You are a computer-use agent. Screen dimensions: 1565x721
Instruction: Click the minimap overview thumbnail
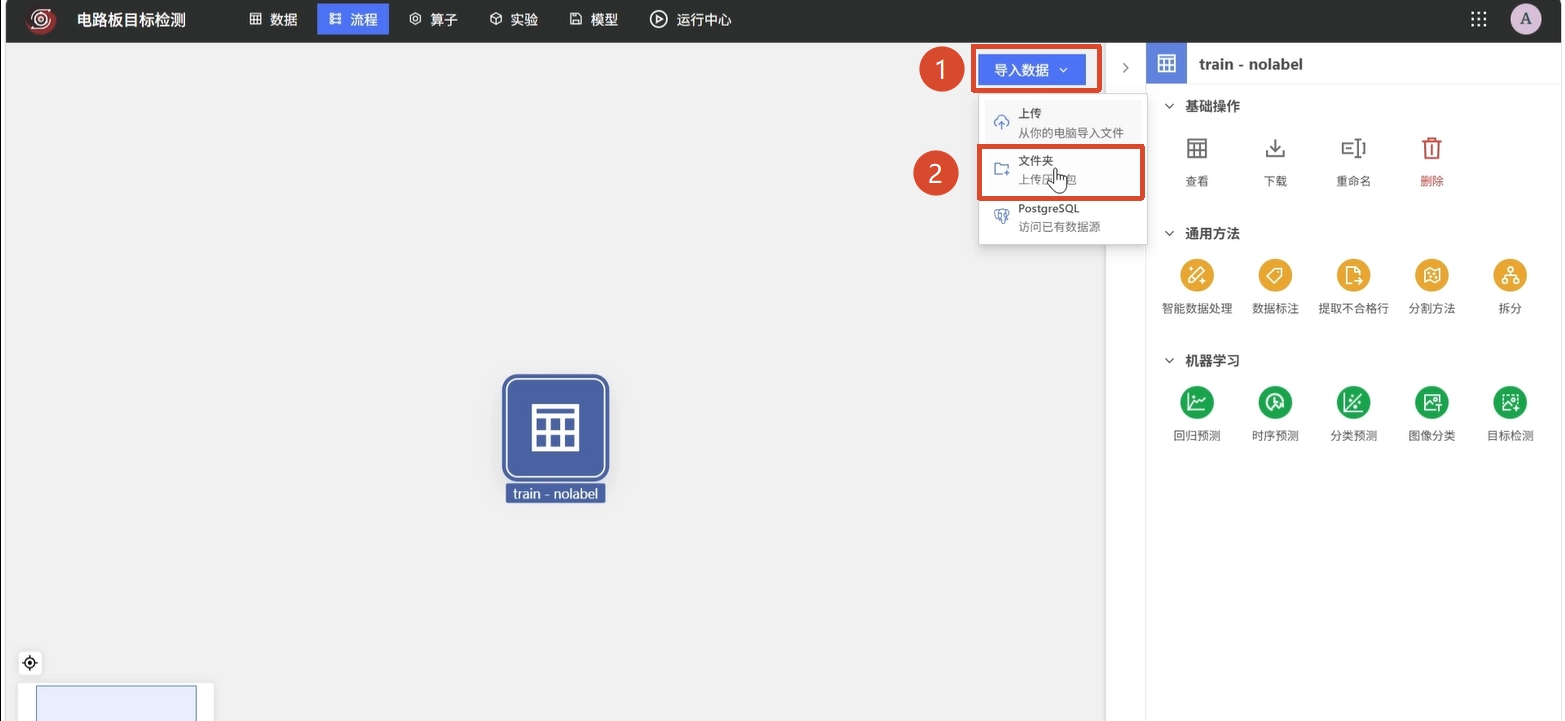(x=116, y=702)
